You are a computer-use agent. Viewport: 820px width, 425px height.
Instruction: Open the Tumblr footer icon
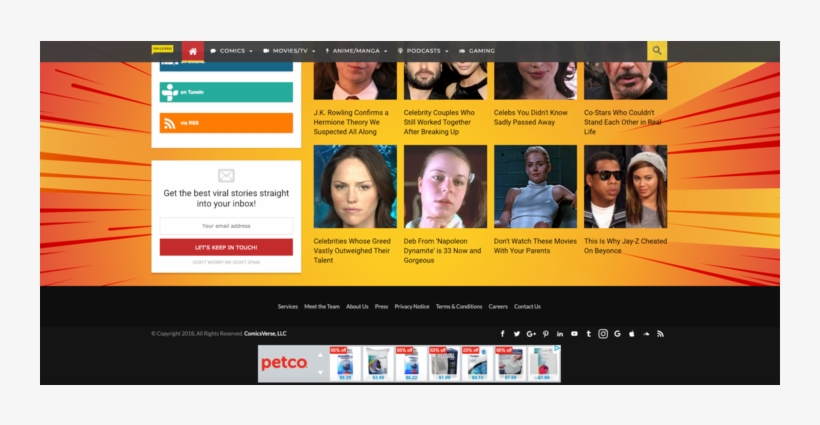pyautogui.click(x=588, y=334)
